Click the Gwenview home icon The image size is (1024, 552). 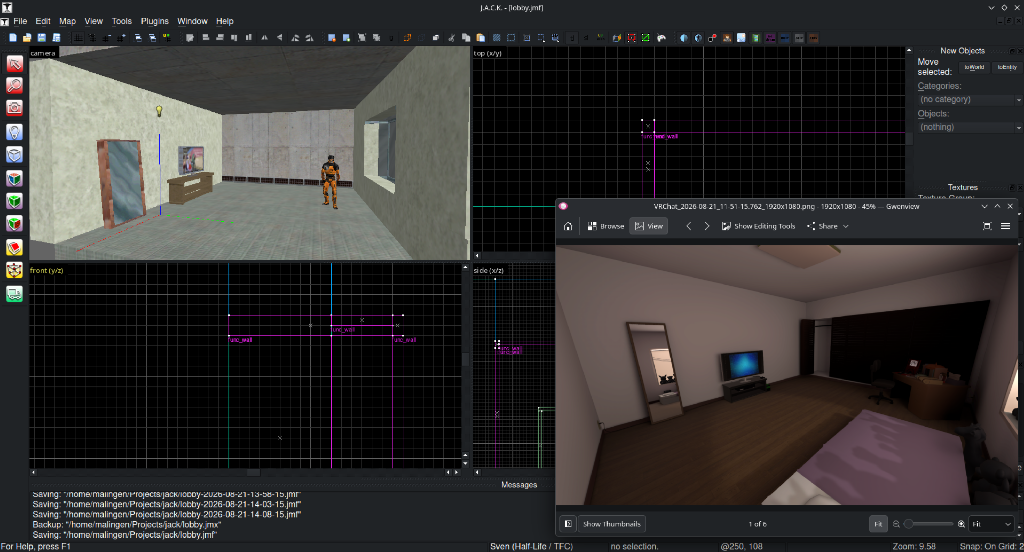coord(568,226)
